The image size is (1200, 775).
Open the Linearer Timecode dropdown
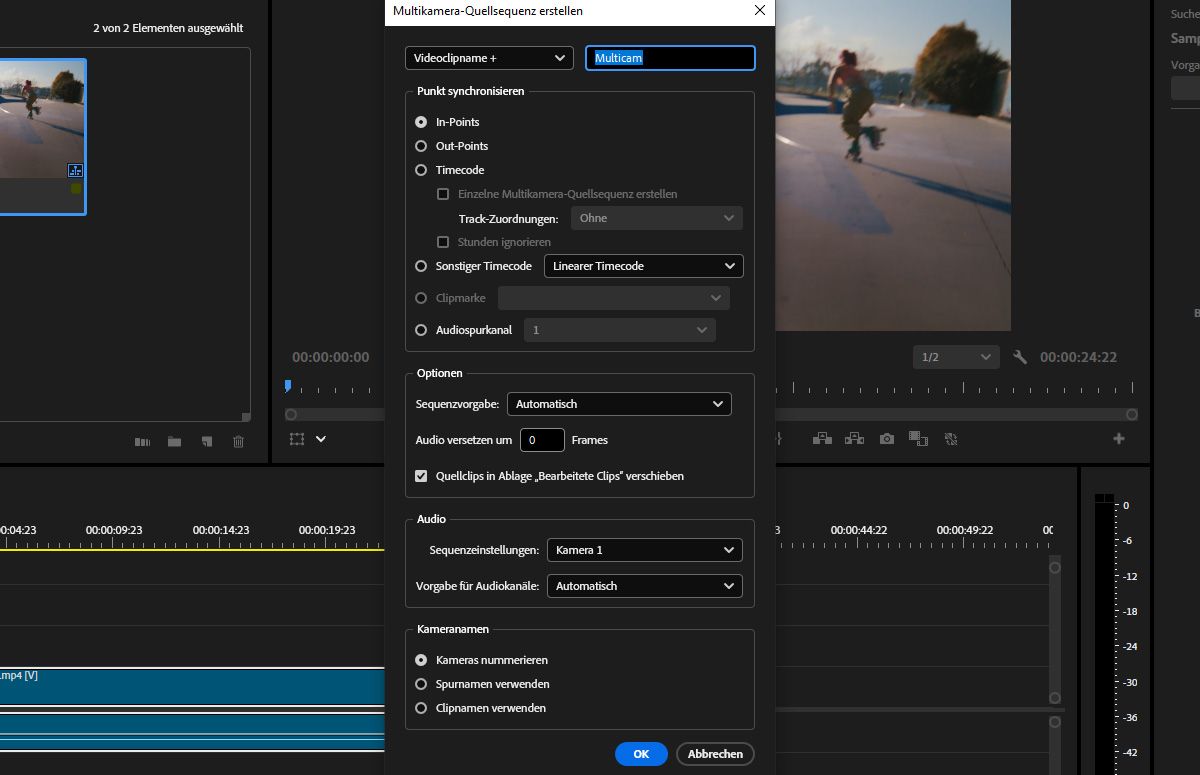point(643,266)
